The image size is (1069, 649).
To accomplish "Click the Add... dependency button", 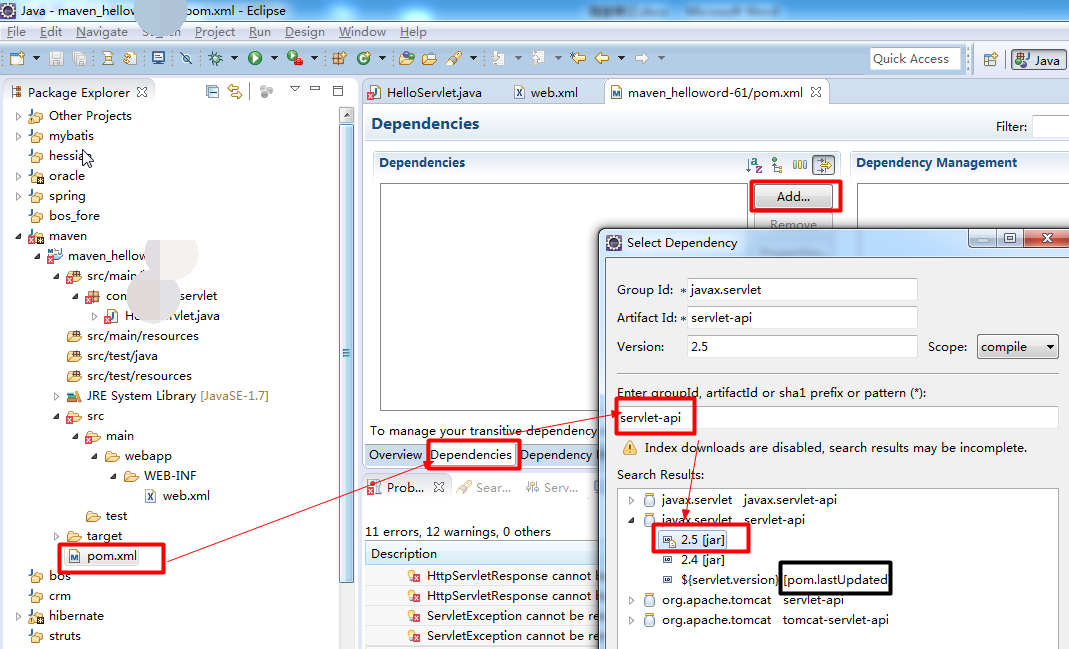I will click(x=794, y=197).
